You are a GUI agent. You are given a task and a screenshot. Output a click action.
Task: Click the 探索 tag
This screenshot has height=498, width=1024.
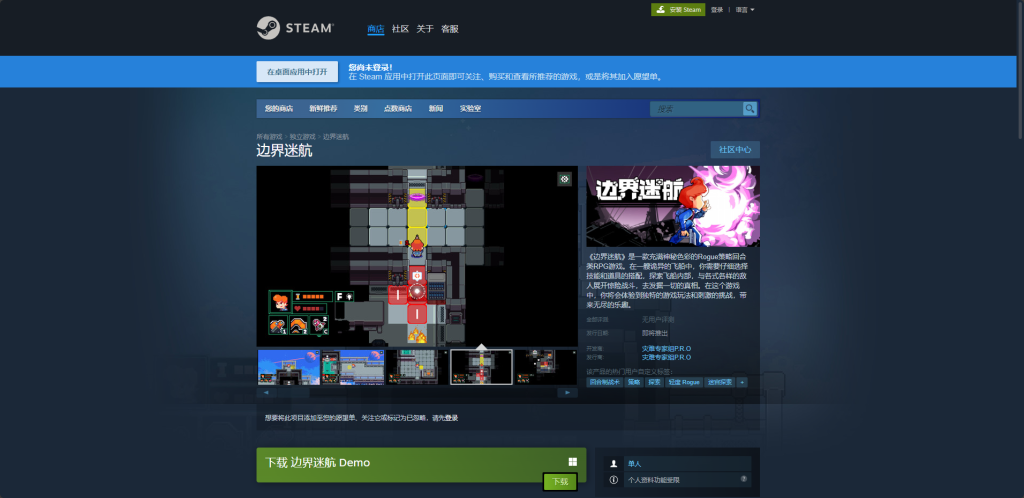click(654, 382)
